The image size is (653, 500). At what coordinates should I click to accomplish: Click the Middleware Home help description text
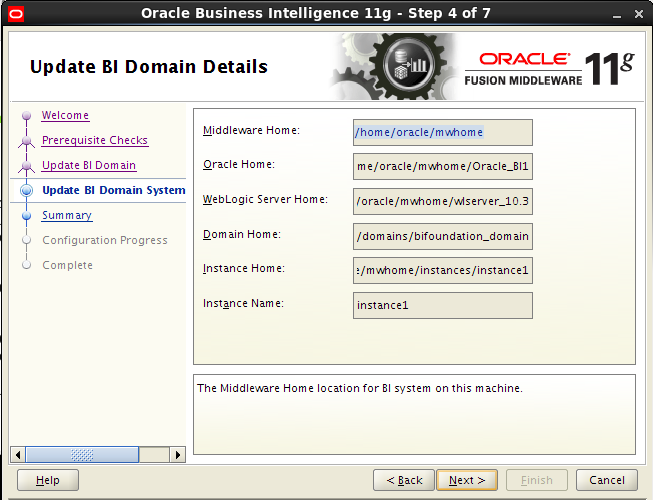click(x=360, y=388)
